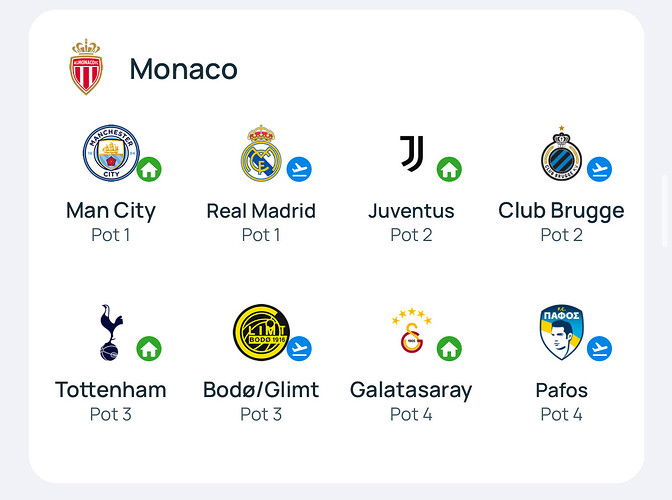Click blue plane icon beside Pafos
Screen dimensions: 672x500
click(600, 349)
